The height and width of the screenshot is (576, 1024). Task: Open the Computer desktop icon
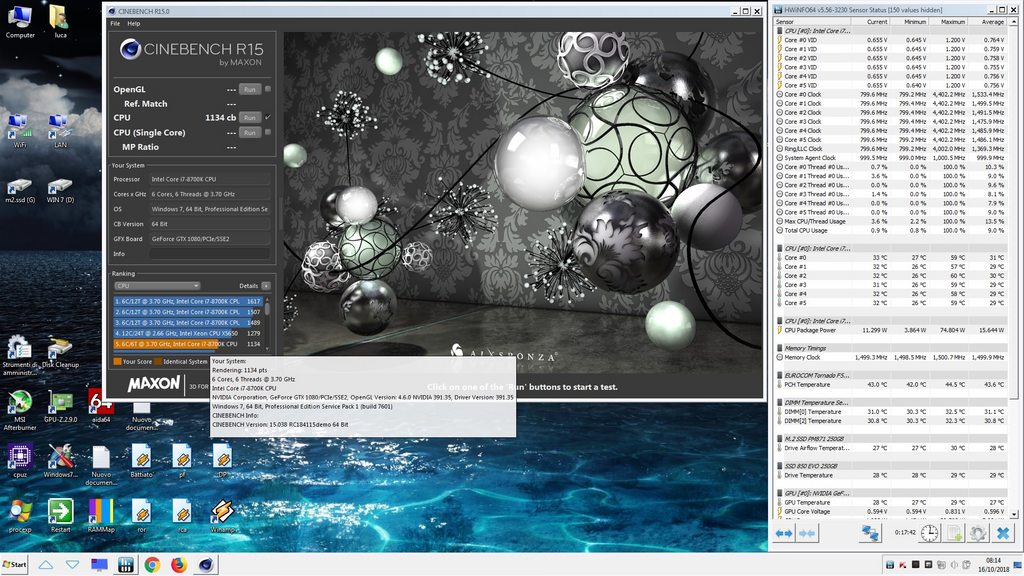(x=20, y=22)
